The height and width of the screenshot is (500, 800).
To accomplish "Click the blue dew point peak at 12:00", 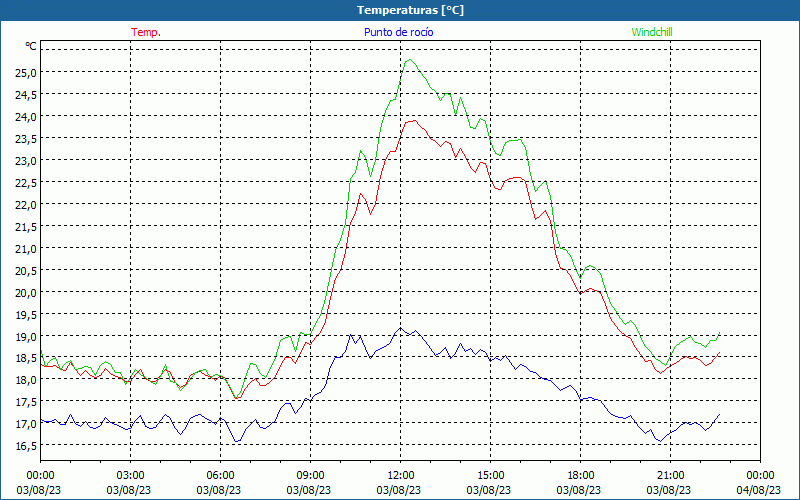I will (x=401, y=328).
